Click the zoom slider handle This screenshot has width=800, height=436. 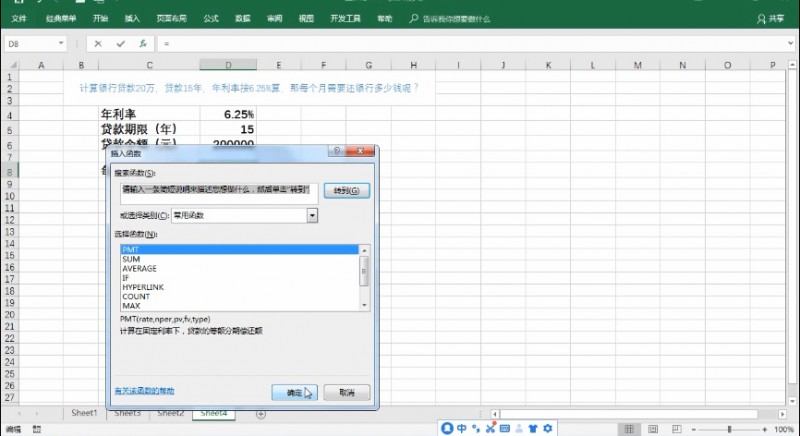[729, 430]
